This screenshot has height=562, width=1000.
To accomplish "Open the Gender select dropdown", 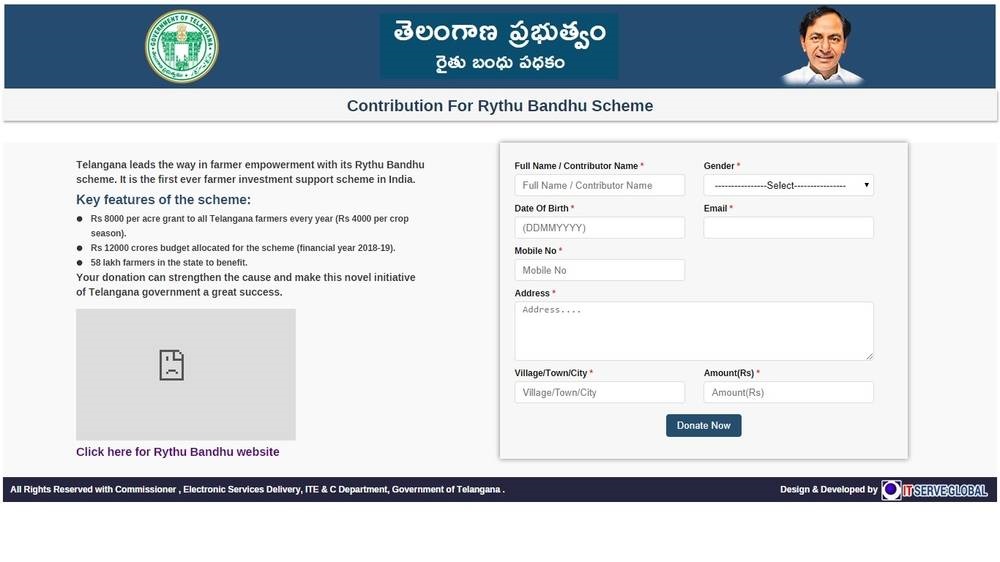I will (788, 185).
